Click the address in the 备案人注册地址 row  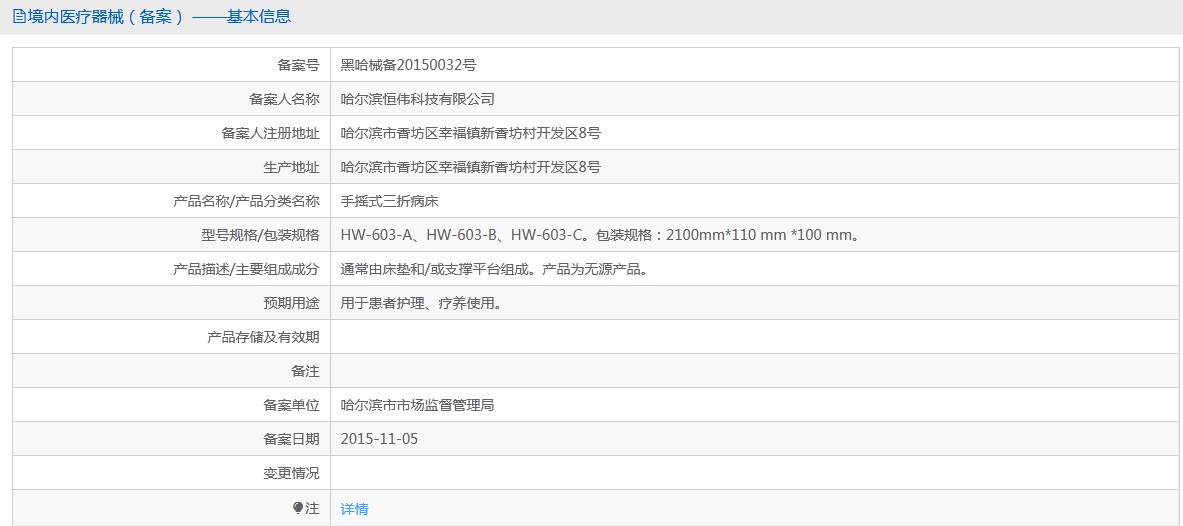click(x=471, y=133)
